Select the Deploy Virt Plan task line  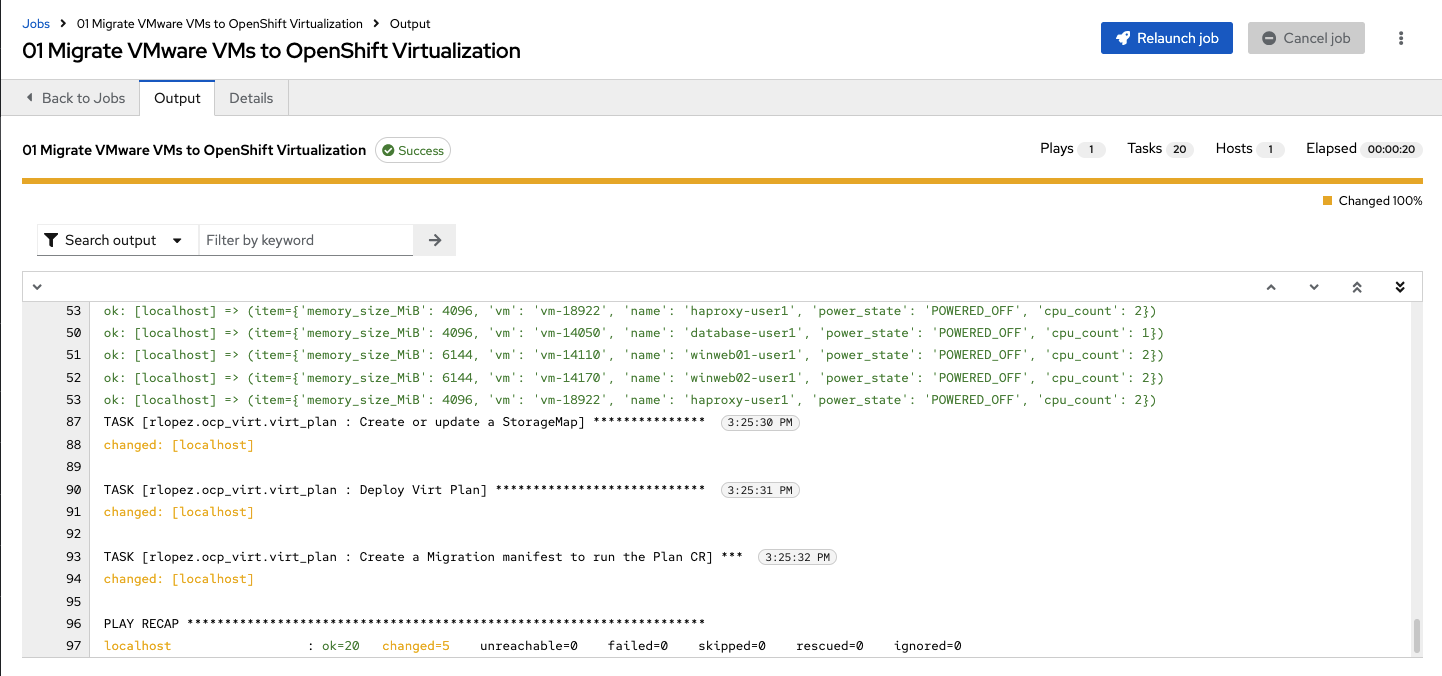point(404,490)
